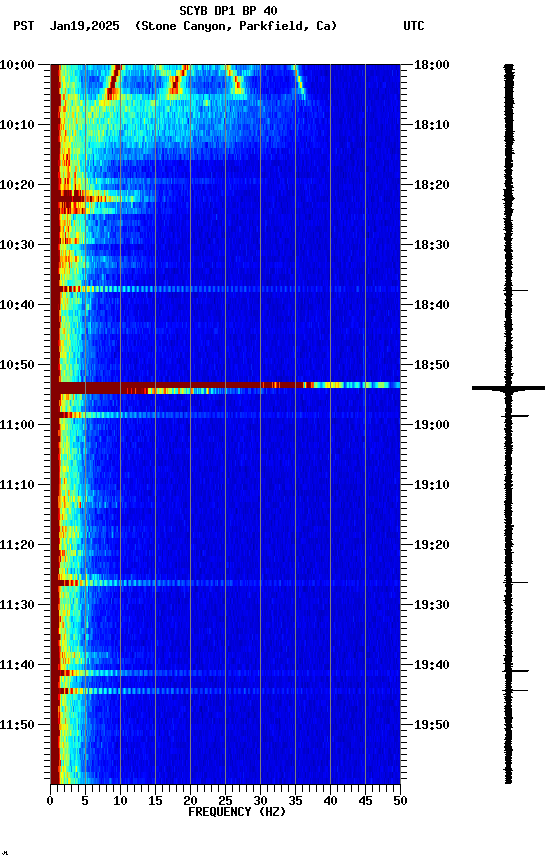Click the seismogram spike near 19:41
The height and width of the screenshot is (864, 552).
pyautogui.click(x=516, y=671)
